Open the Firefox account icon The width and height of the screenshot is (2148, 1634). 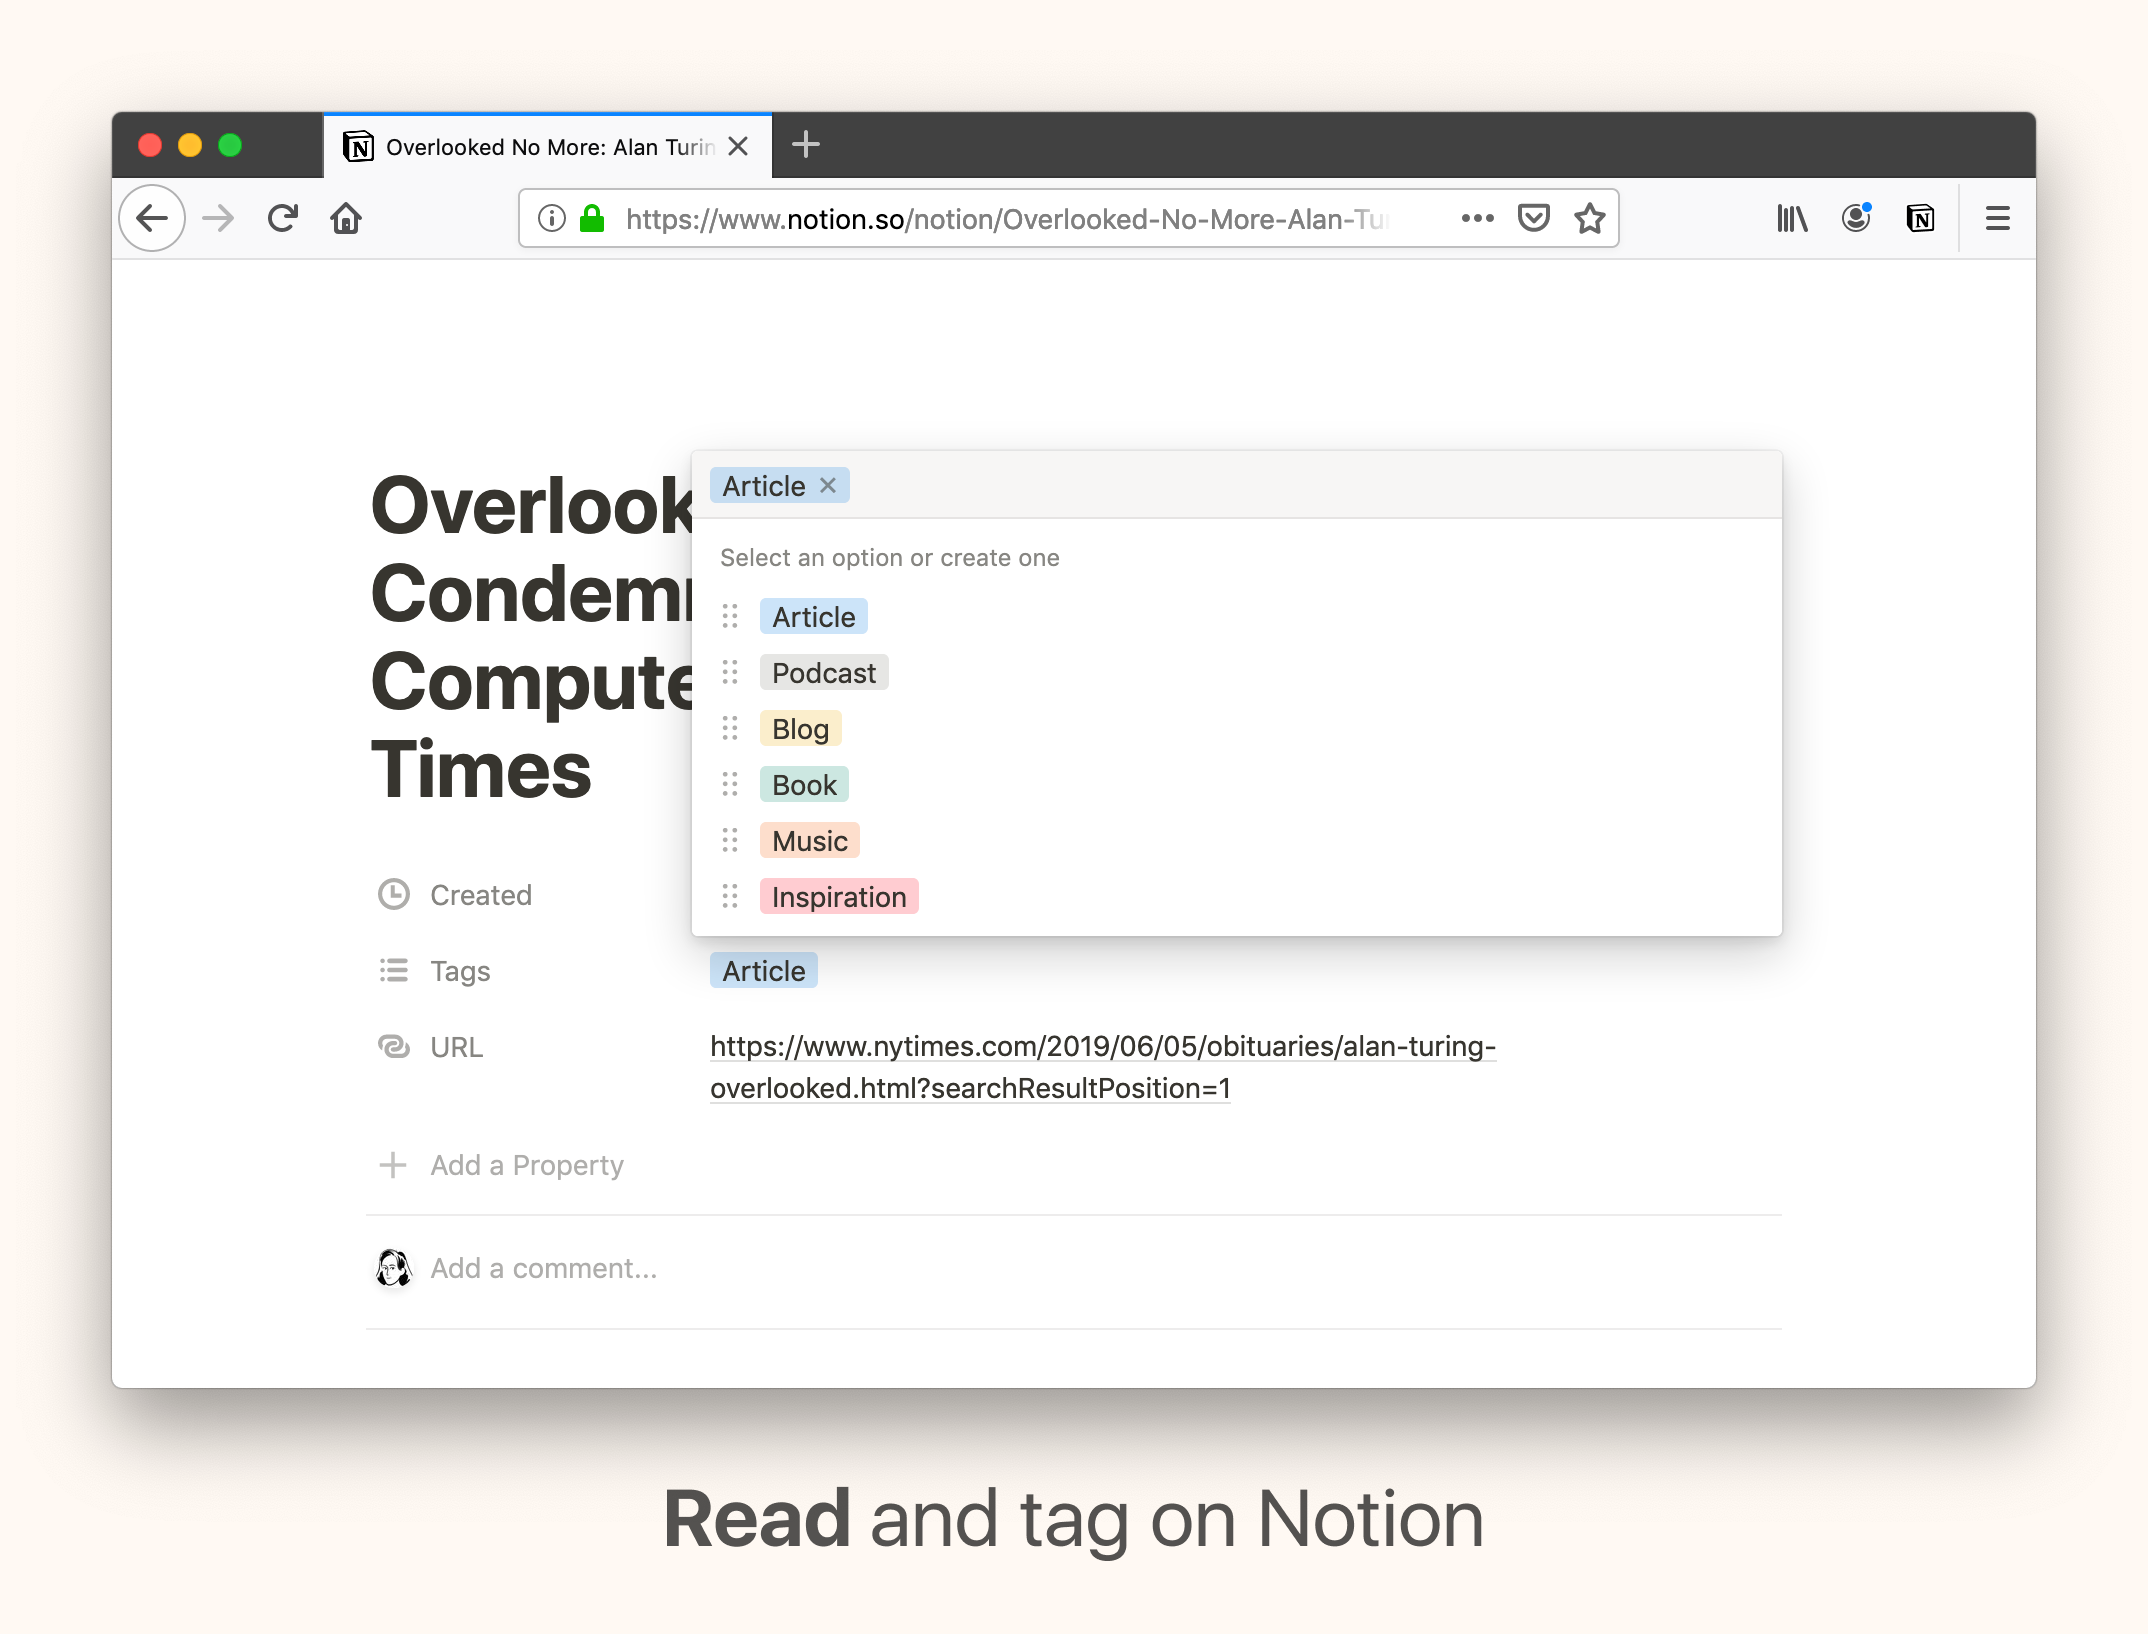pos(1856,218)
